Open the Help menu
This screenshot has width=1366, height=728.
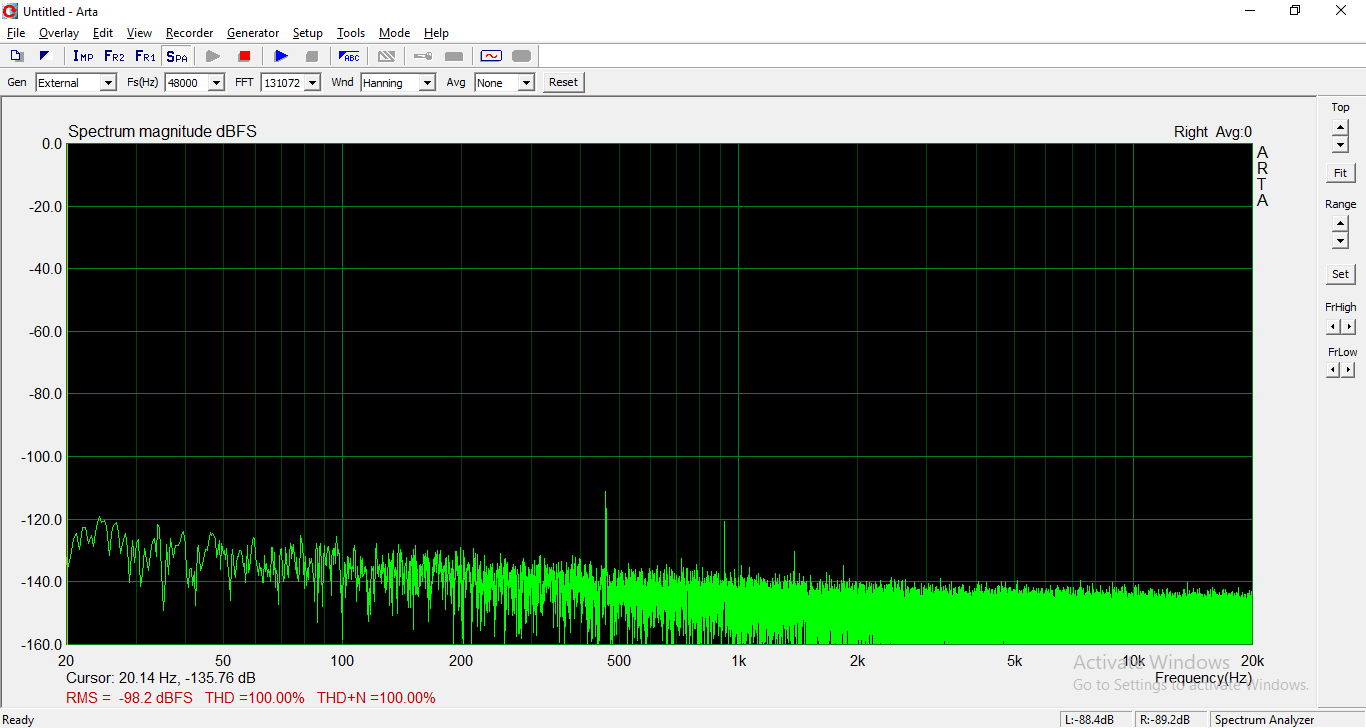coord(436,33)
